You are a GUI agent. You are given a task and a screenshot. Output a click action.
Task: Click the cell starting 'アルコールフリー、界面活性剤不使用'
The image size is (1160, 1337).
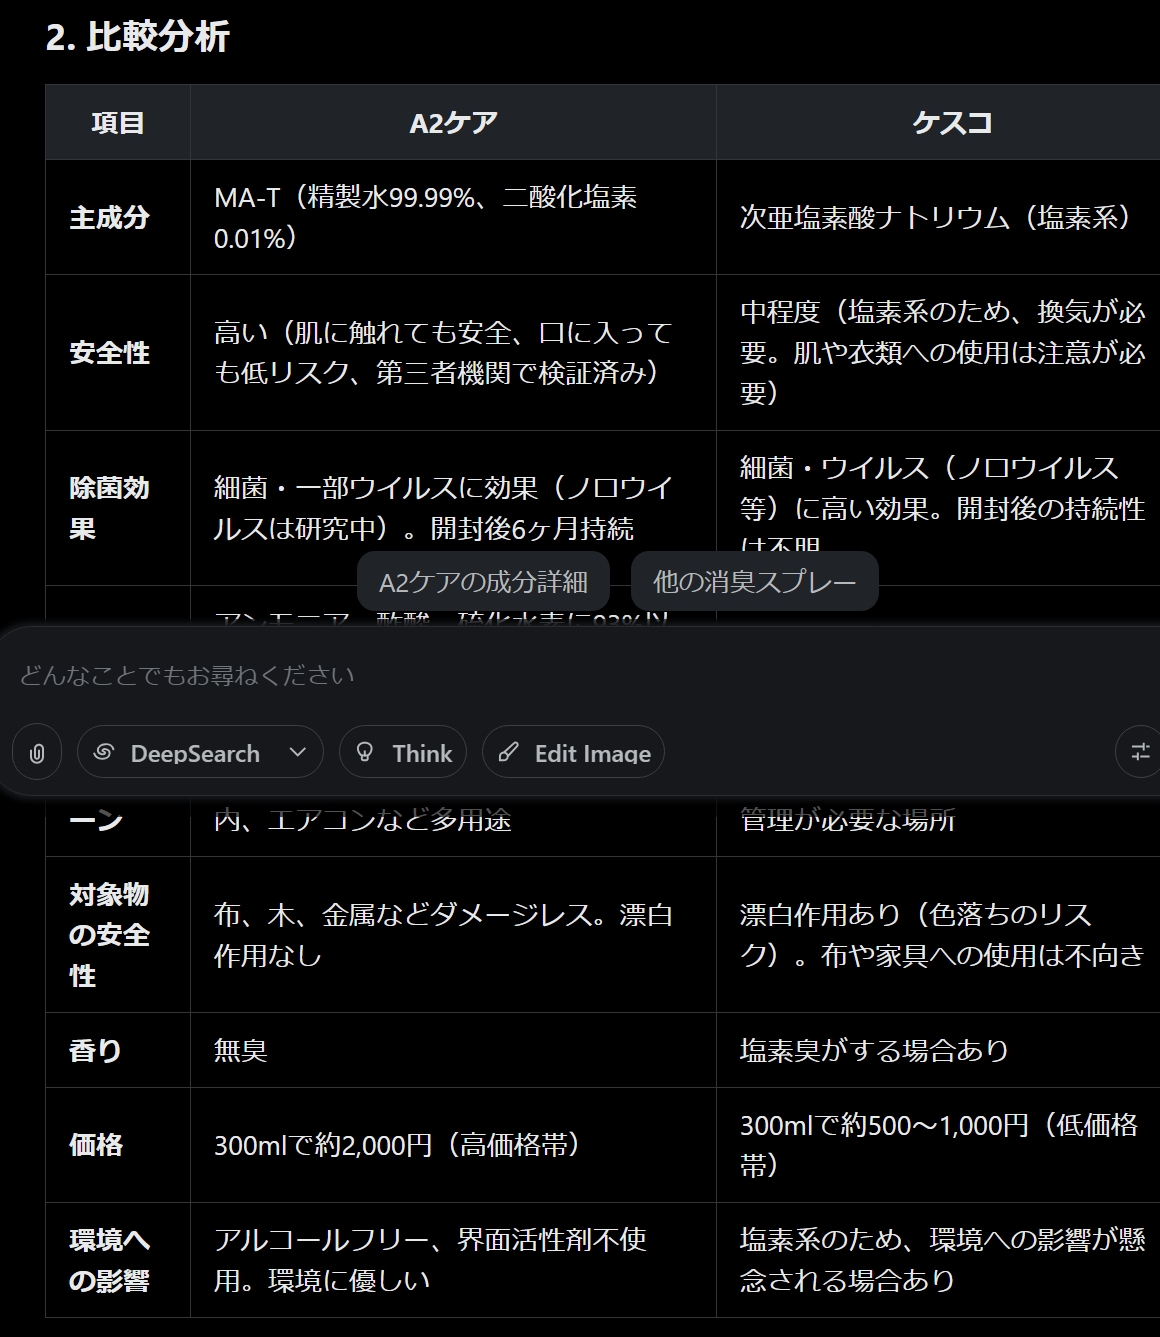coord(453,1260)
